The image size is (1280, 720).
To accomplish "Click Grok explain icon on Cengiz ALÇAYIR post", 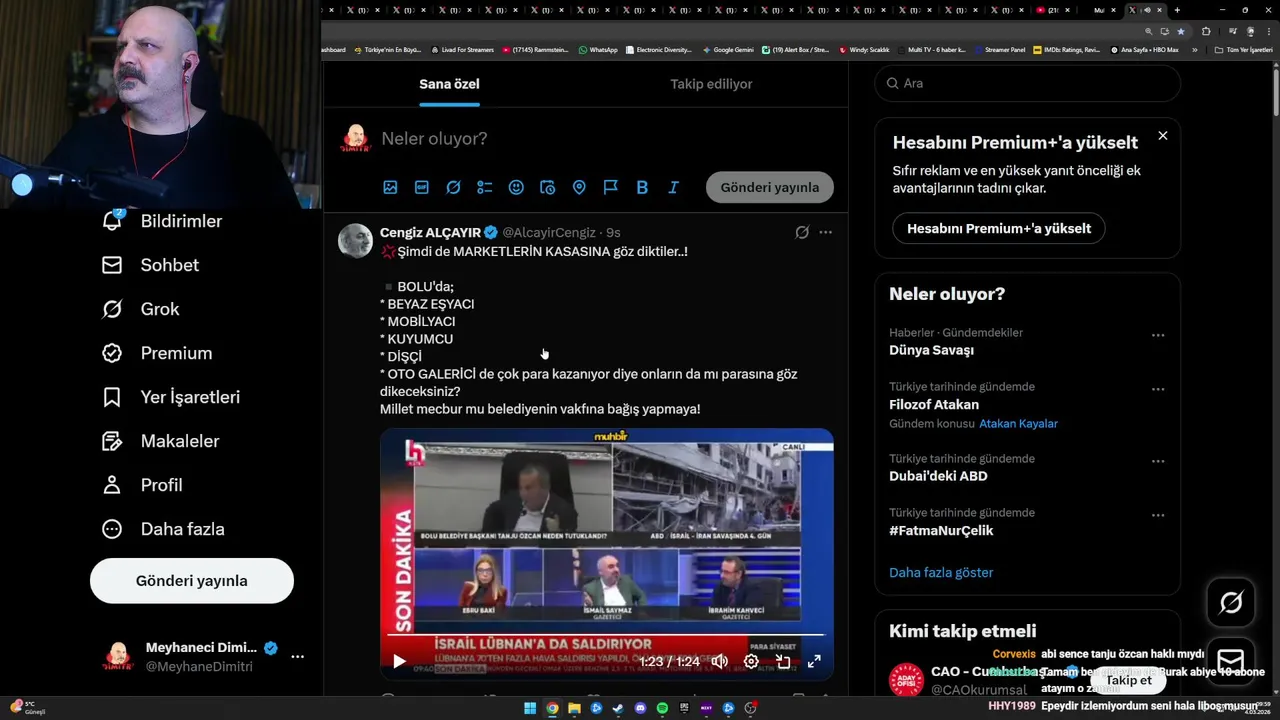I will tap(801, 232).
